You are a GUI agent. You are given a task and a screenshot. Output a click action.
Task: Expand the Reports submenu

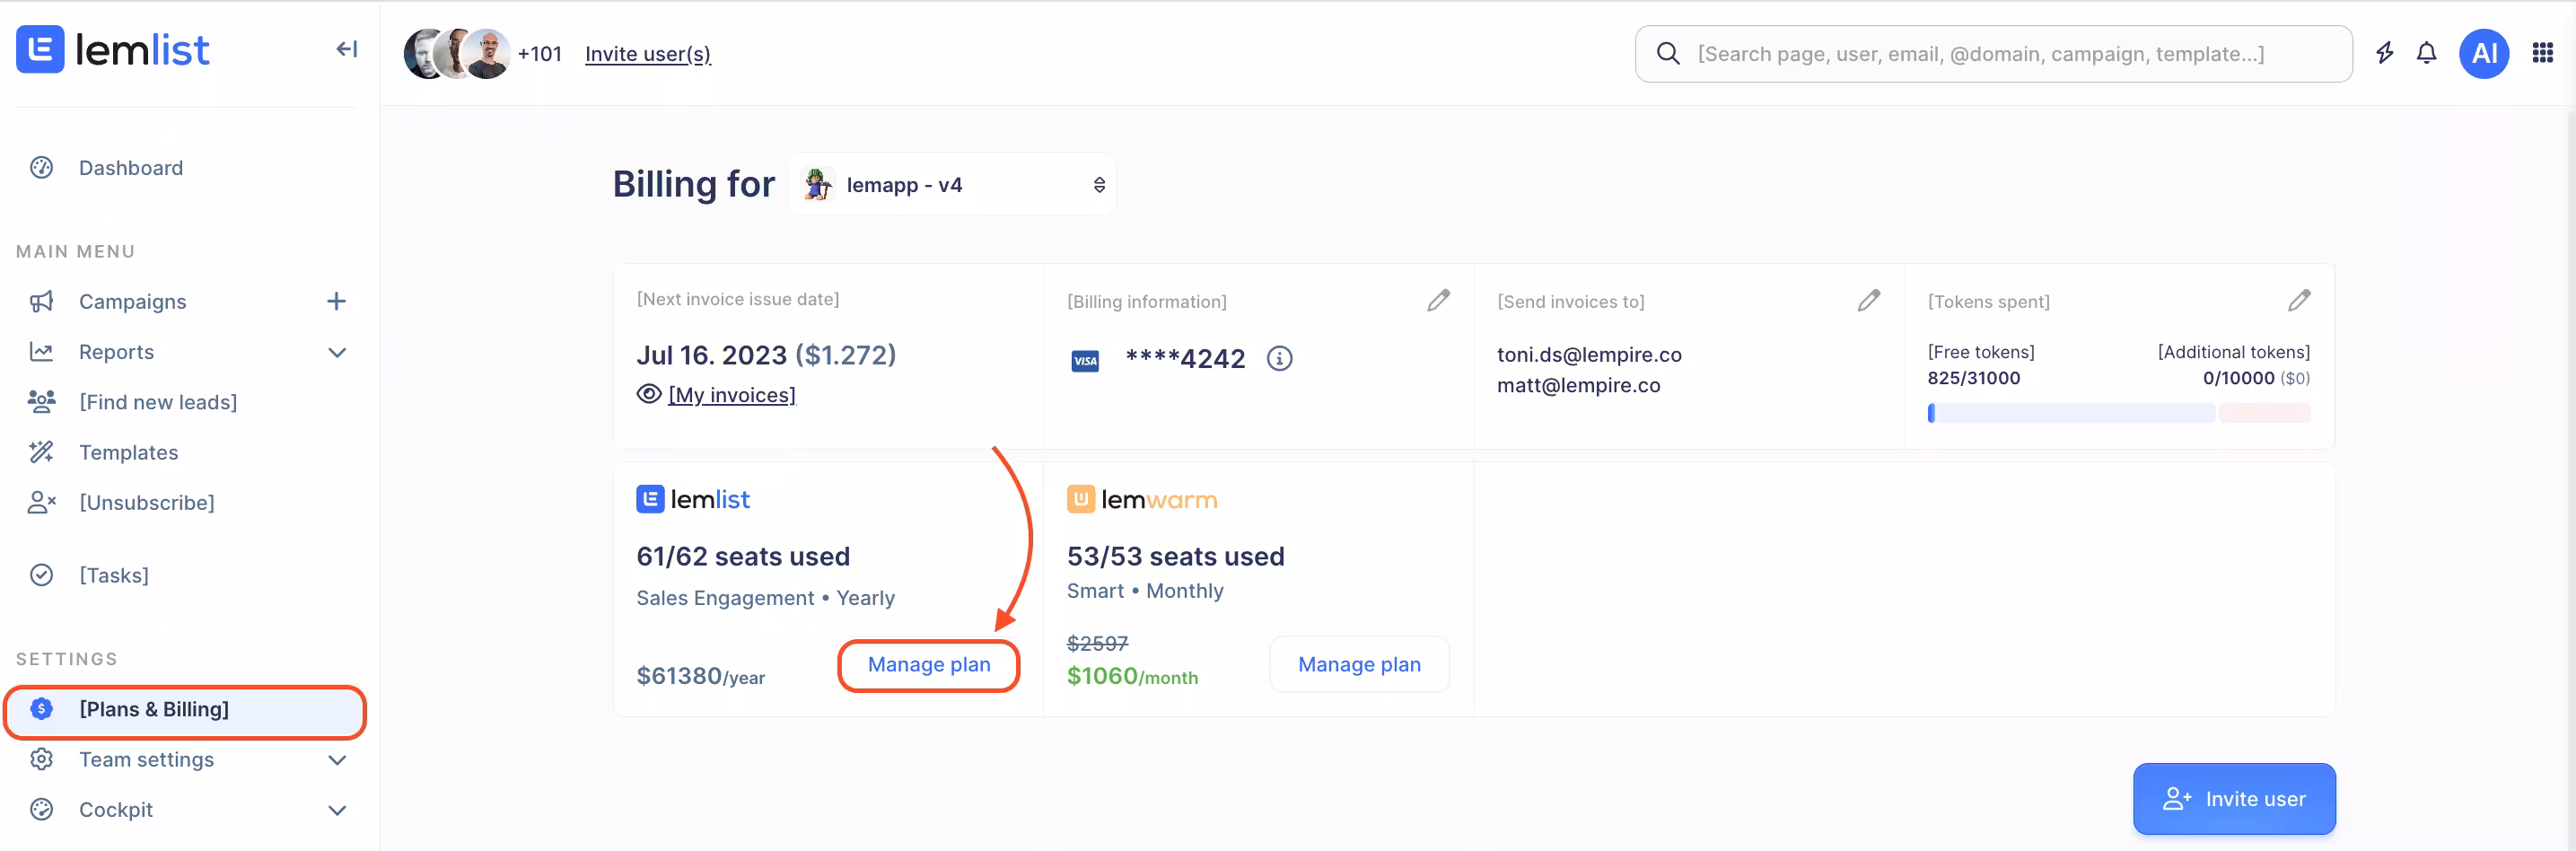[x=337, y=352]
